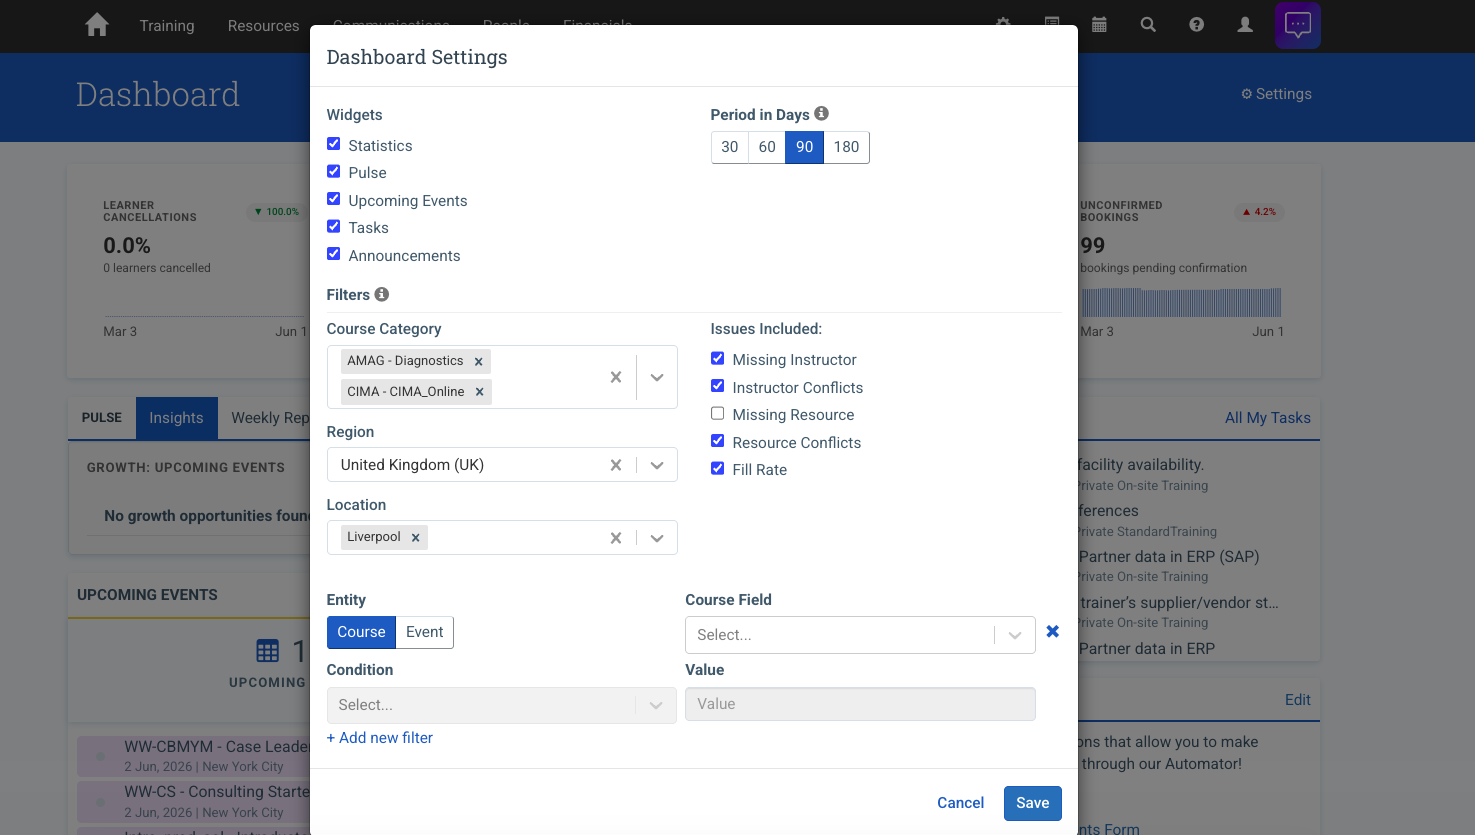
Task: Open the Training menu
Action: (167, 26)
